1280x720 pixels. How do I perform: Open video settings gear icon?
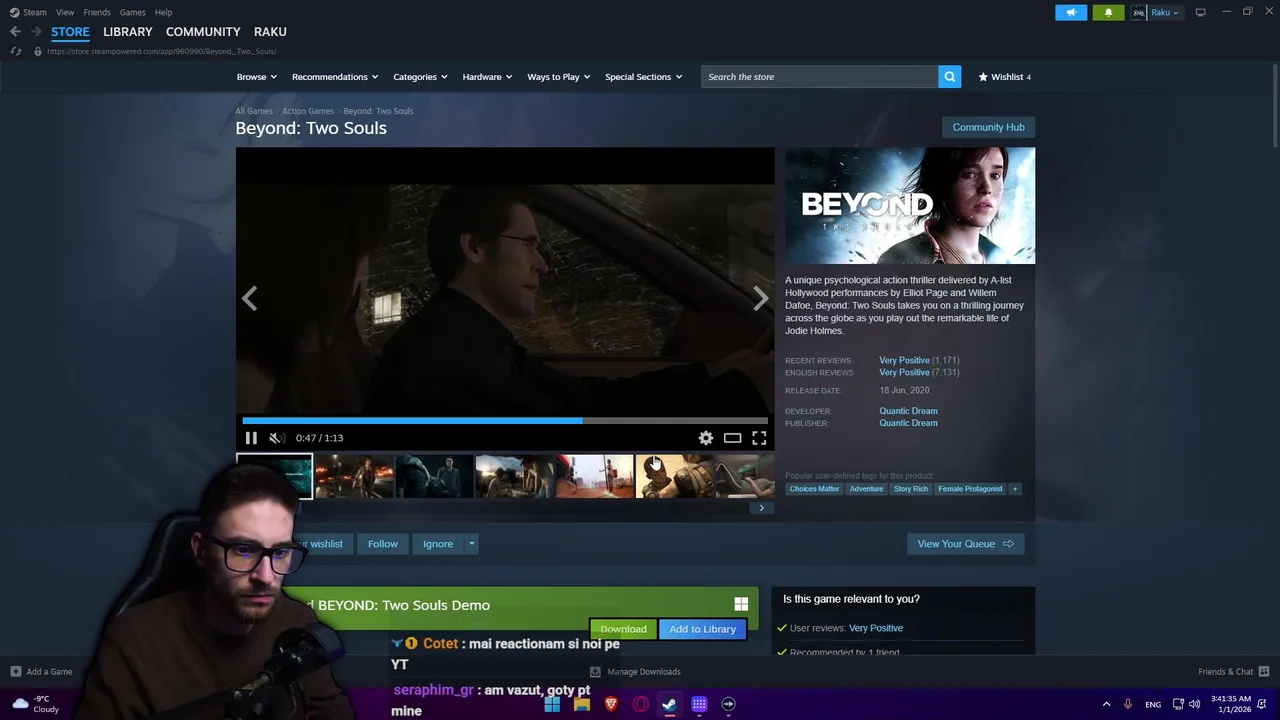click(x=706, y=438)
